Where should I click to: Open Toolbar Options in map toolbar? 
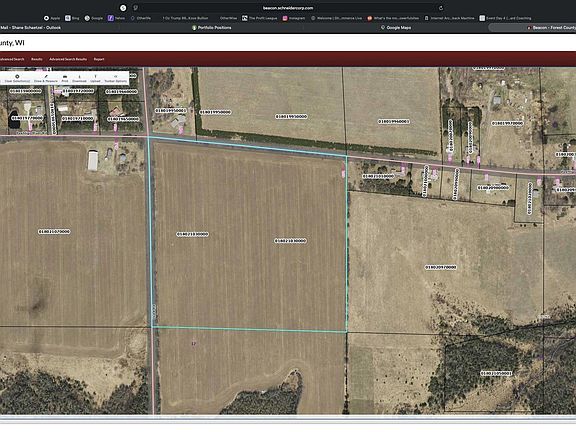click(x=115, y=78)
